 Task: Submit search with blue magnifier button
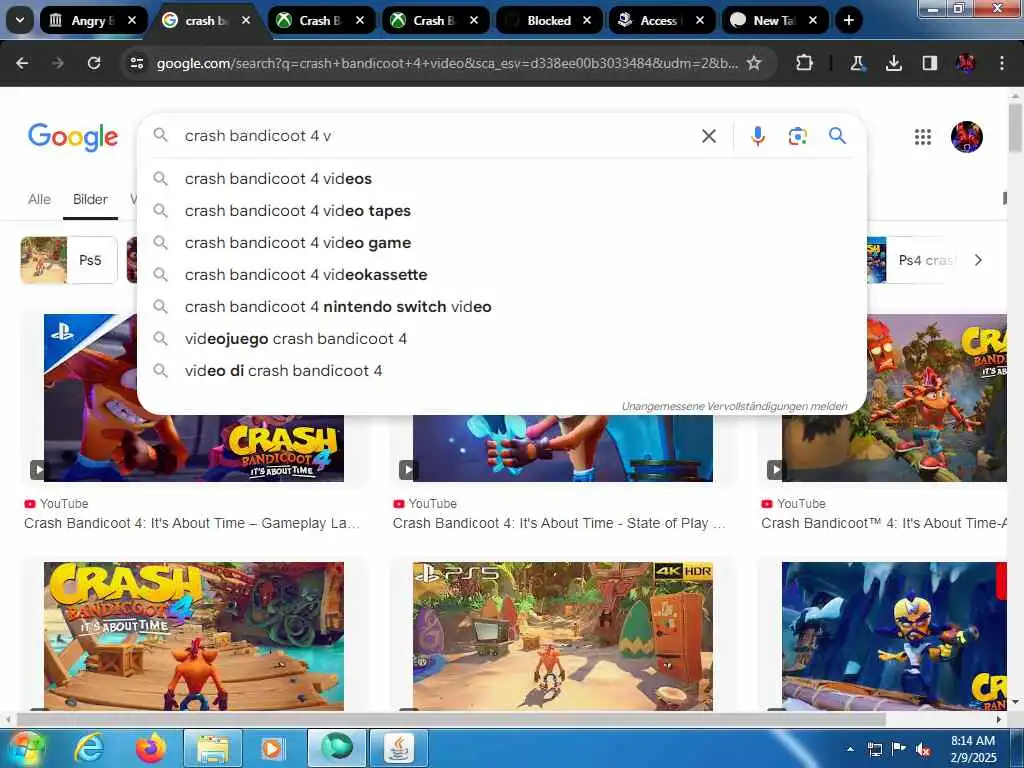[x=837, y=136]
